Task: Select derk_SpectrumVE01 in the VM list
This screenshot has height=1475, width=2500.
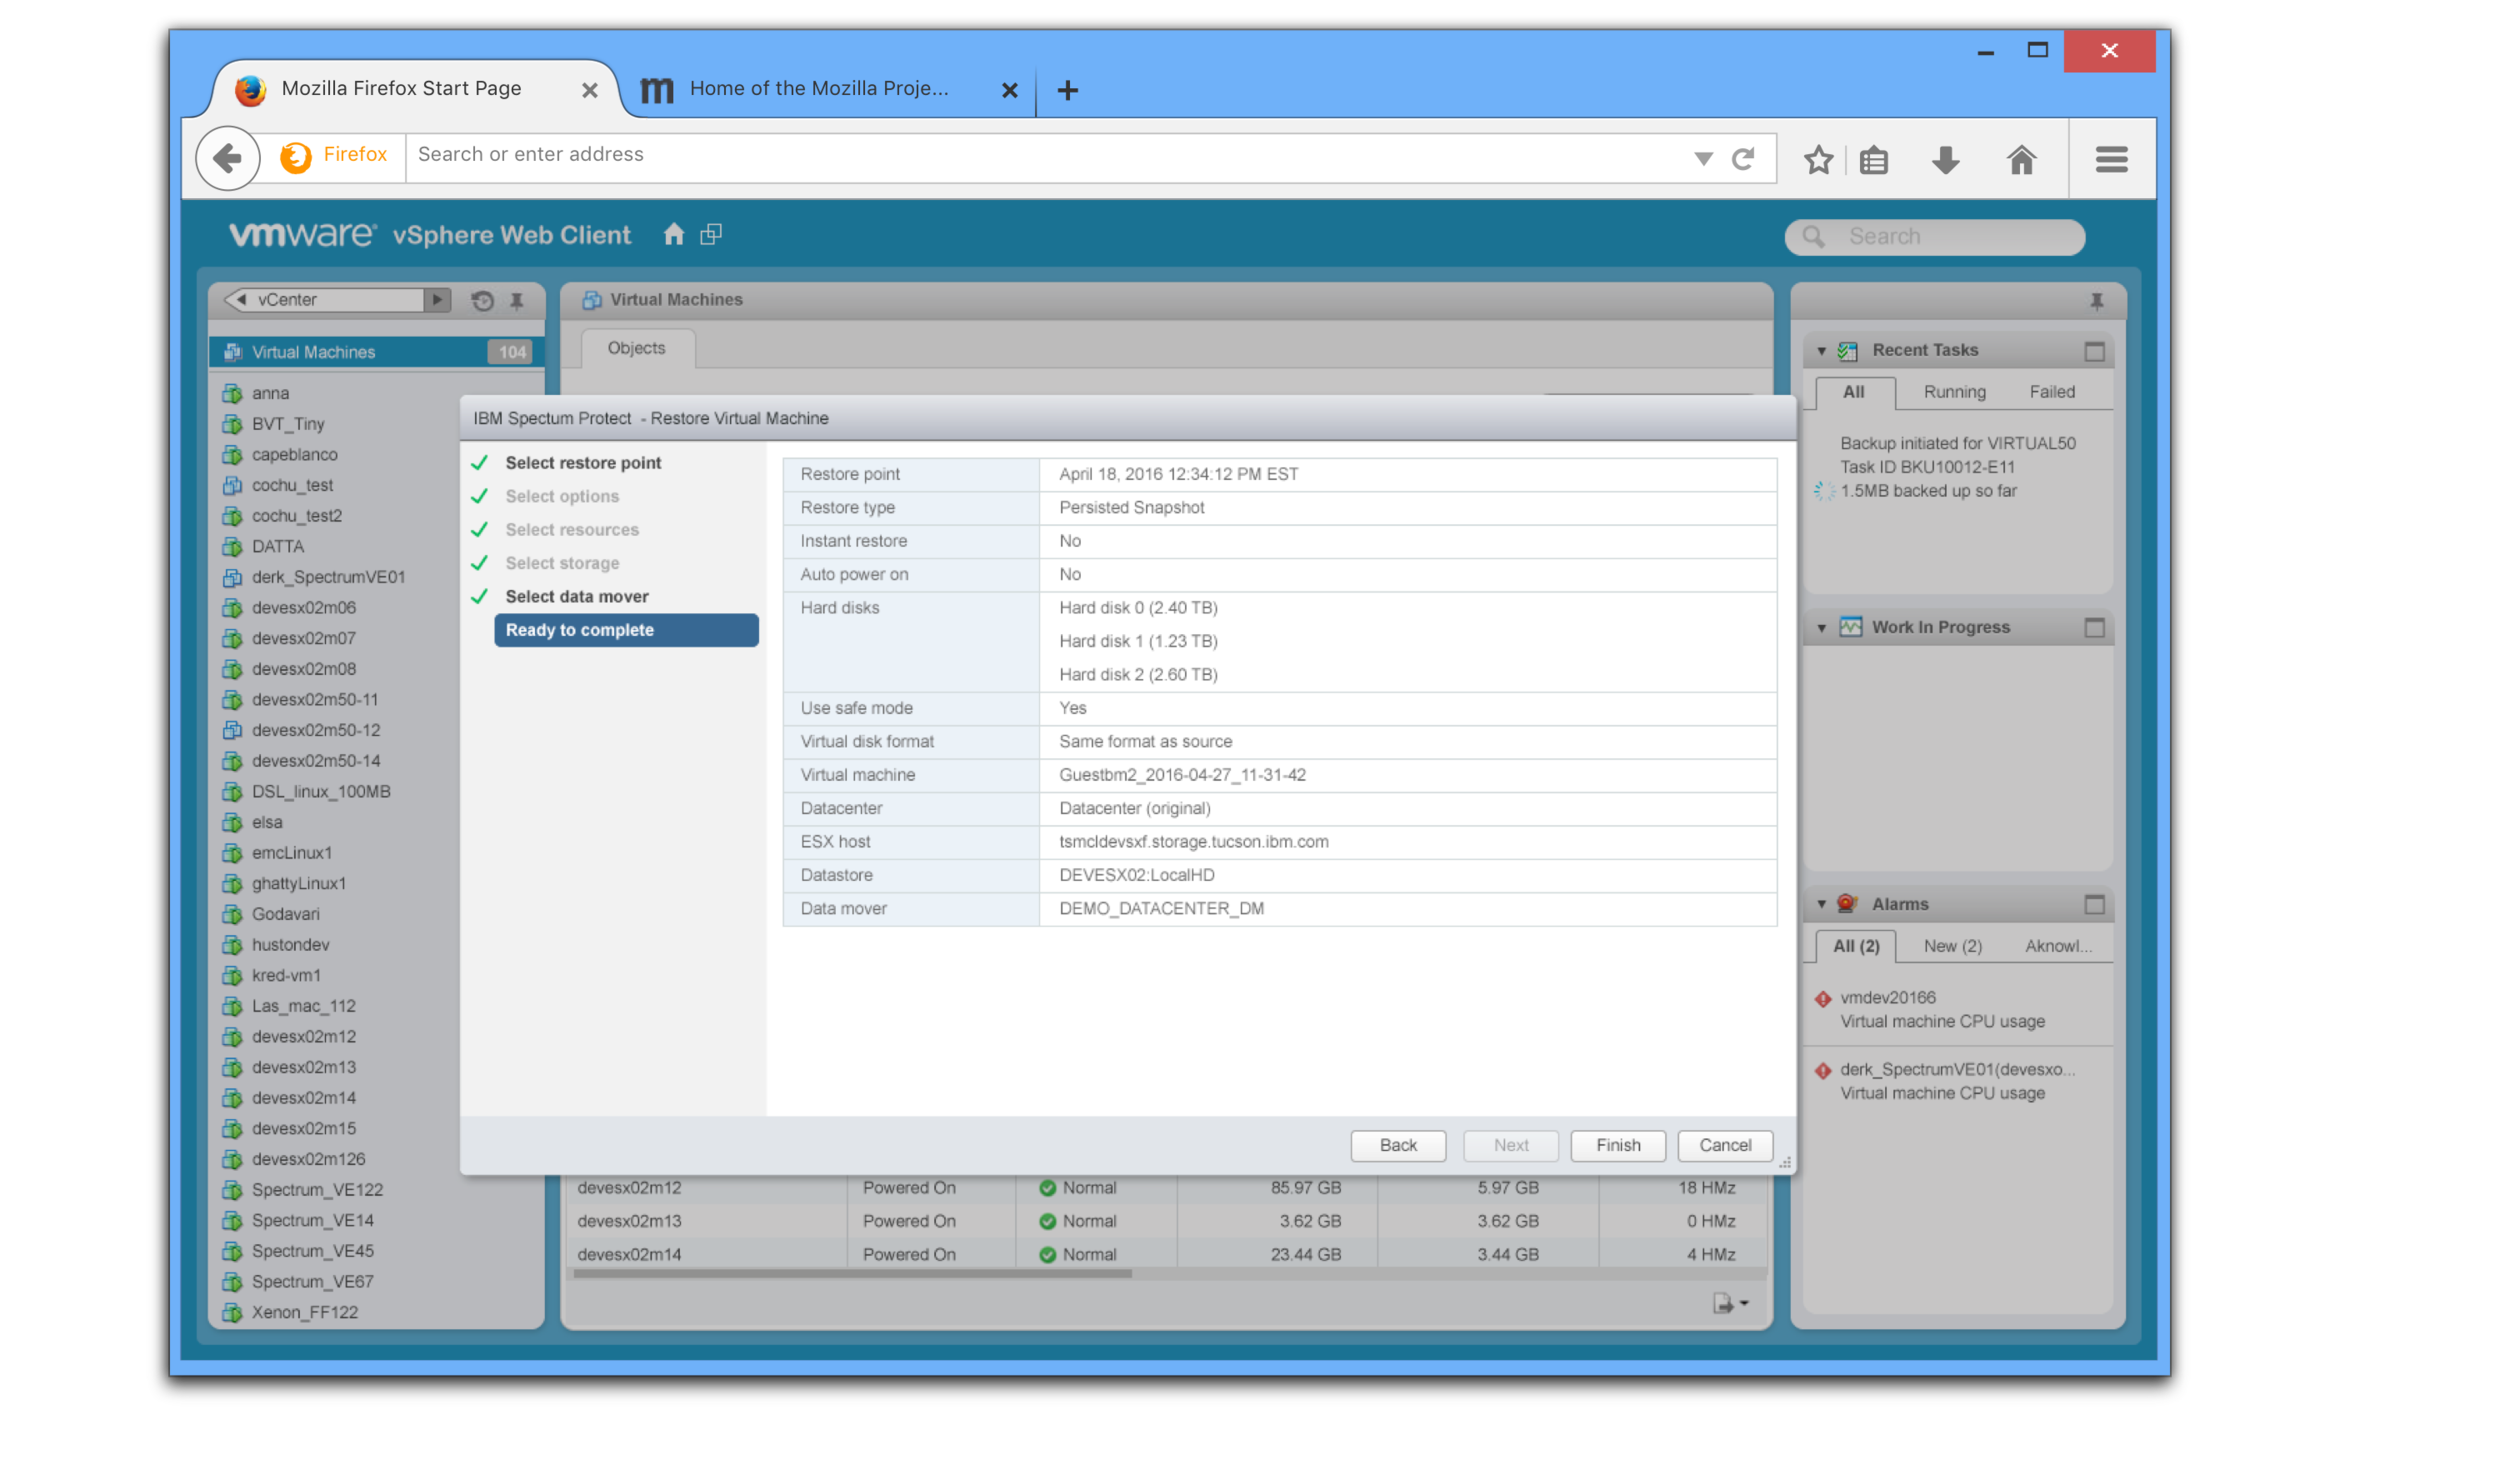Action: point(328,577)
